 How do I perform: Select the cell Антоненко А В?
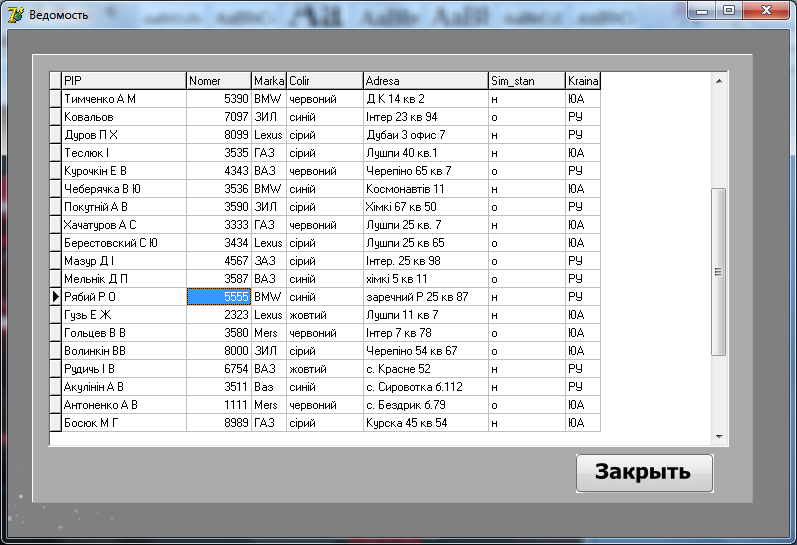pos(124,405)
